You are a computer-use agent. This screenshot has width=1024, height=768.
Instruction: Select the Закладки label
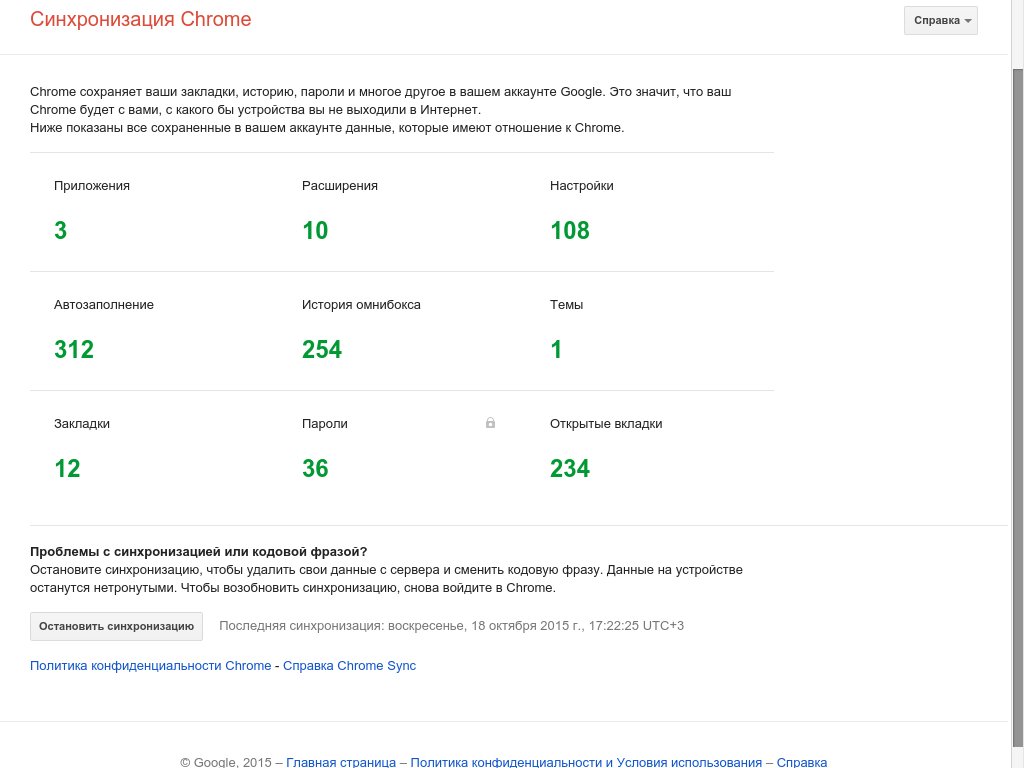click(x=82, y=423)
